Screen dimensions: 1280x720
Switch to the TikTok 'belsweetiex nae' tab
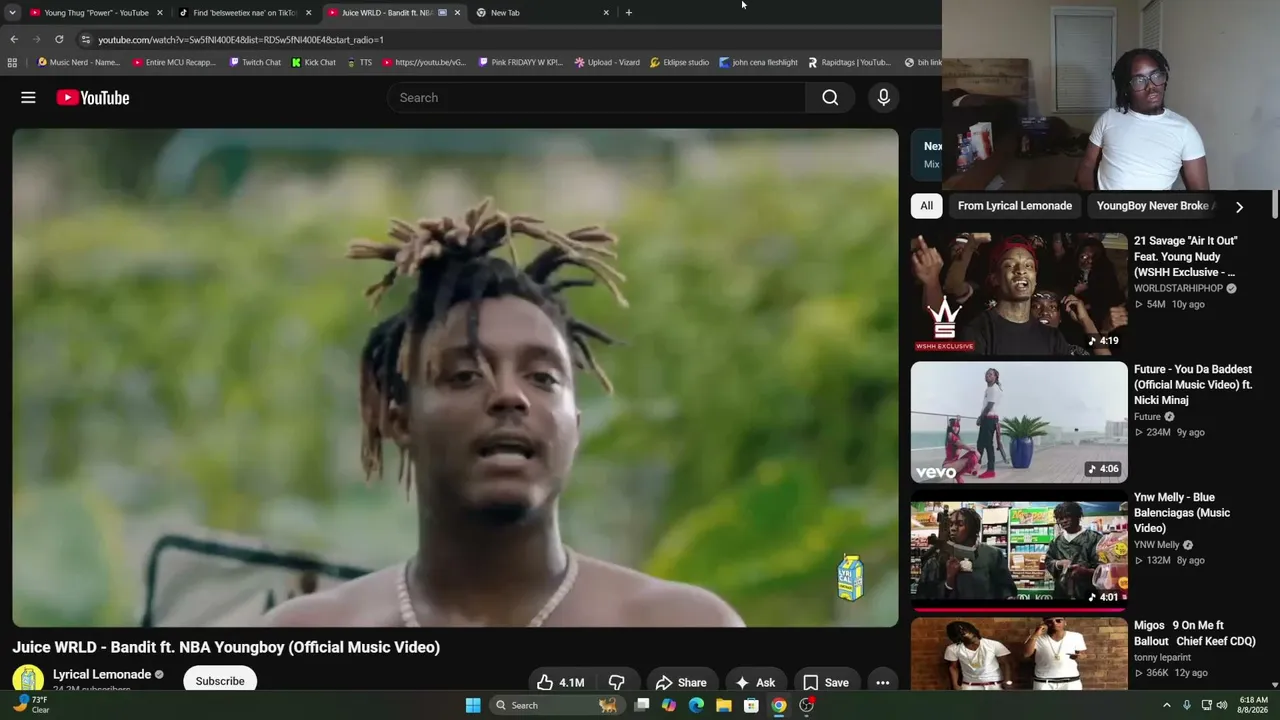tap(244, 13)
